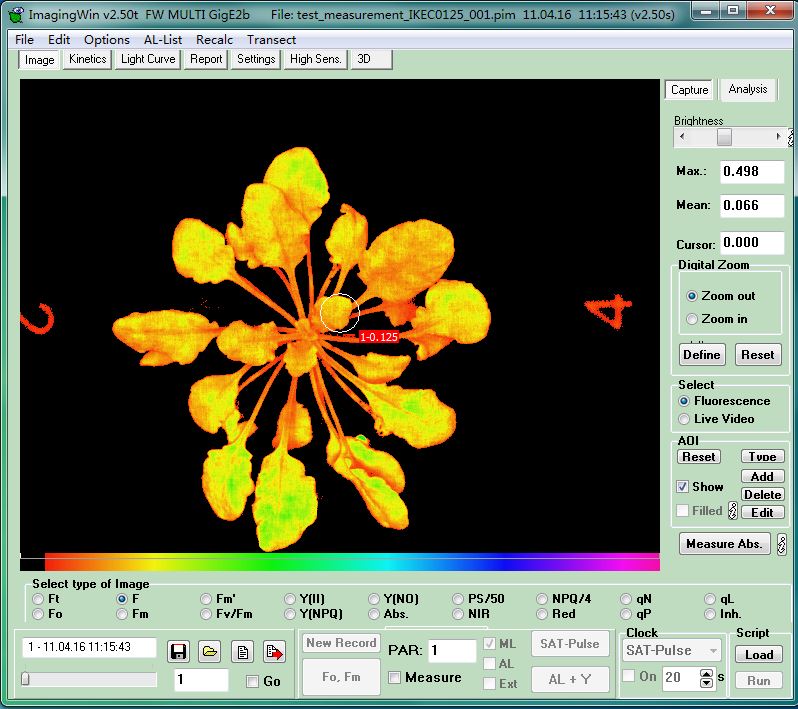Select the Zoom in radio option
798x709 pixels.
(692, 319)
